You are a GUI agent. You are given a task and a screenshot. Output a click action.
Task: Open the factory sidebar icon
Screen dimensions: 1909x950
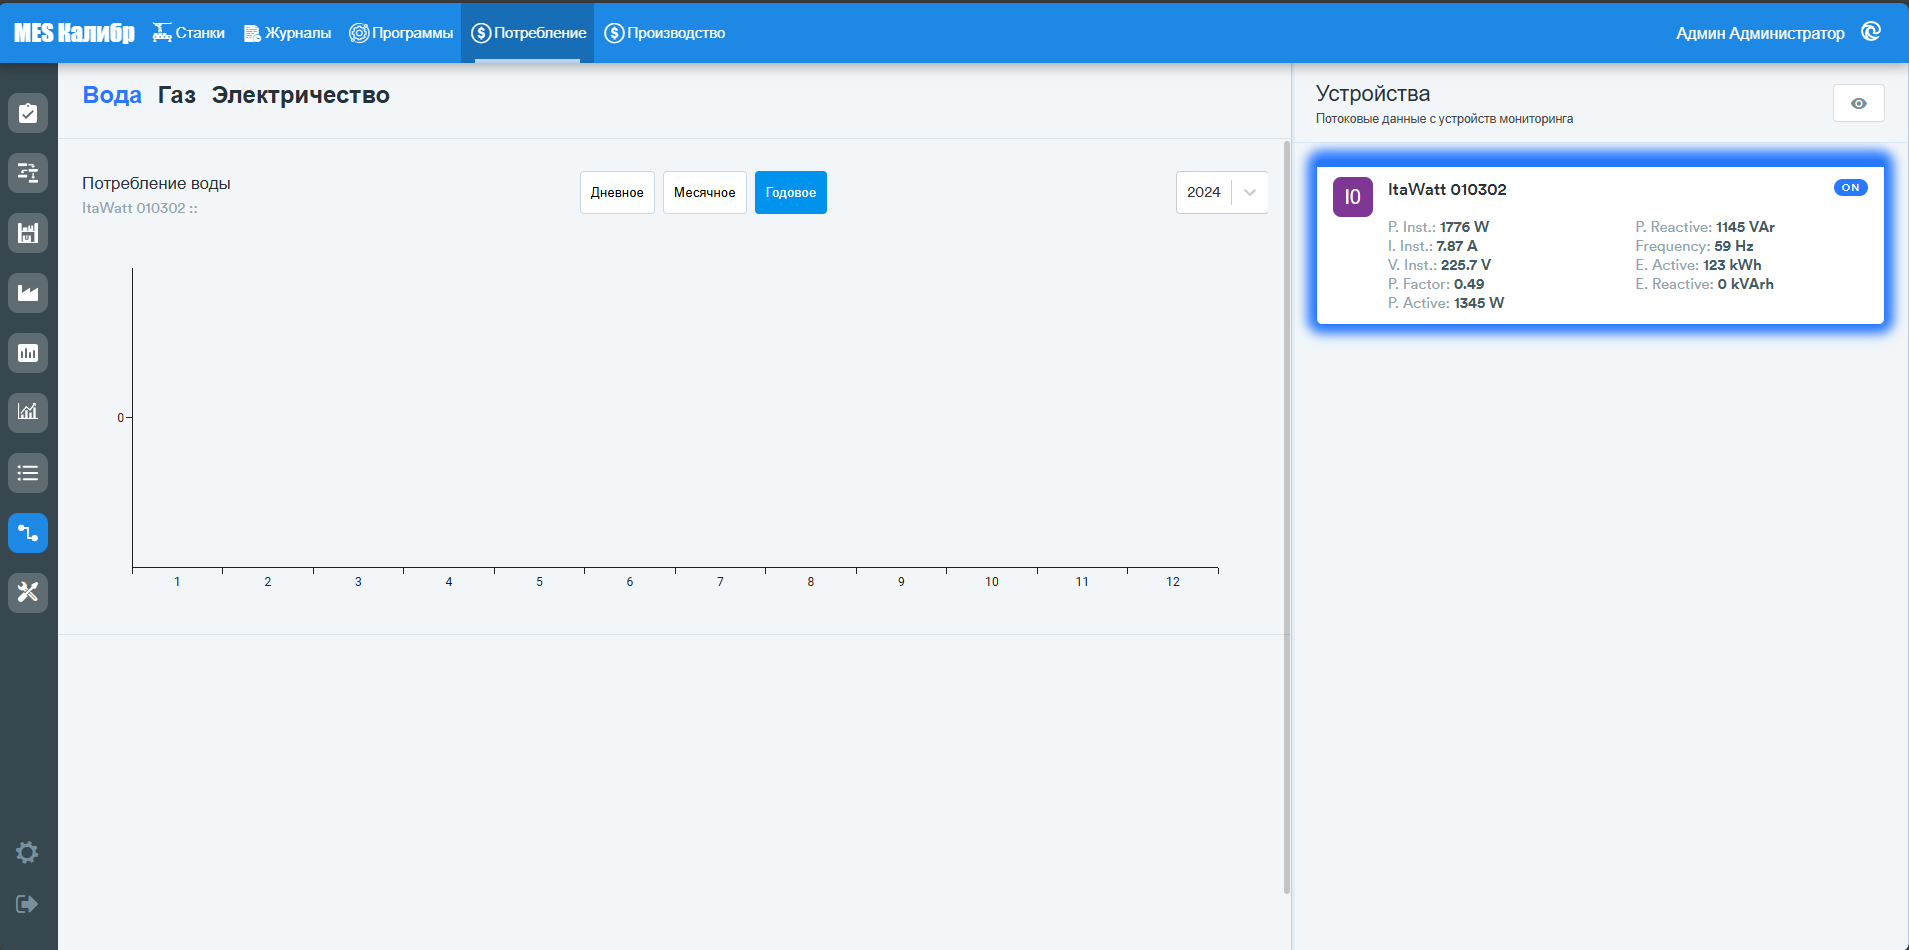click(28, 293)
